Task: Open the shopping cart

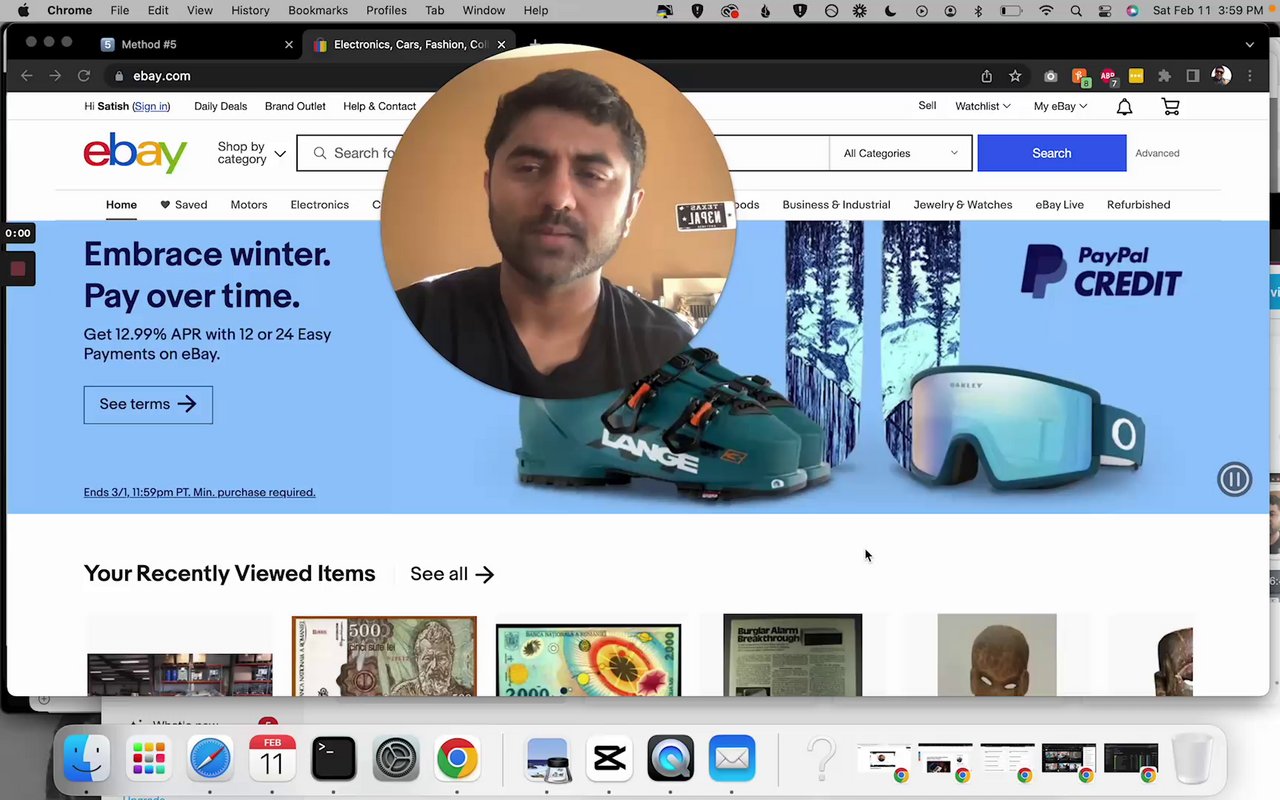Action: pyautogui.click(x=1170, y=106)
